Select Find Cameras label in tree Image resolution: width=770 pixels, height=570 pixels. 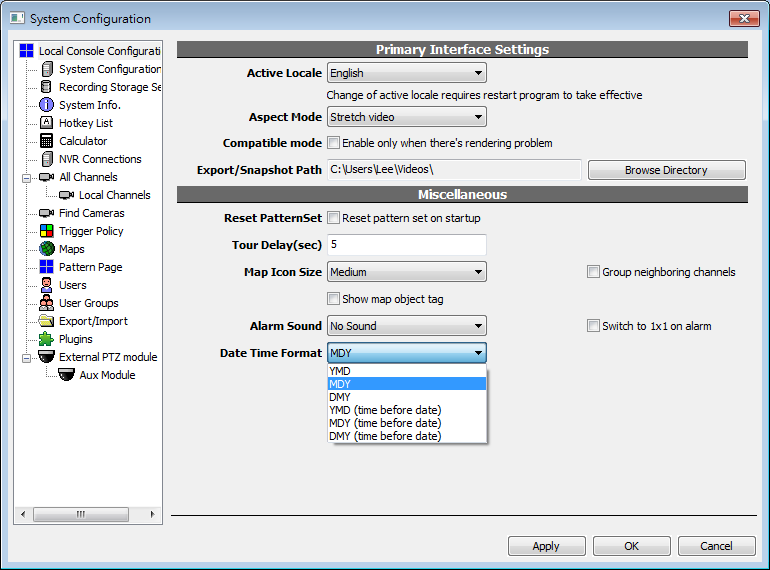tap(92, 213)
